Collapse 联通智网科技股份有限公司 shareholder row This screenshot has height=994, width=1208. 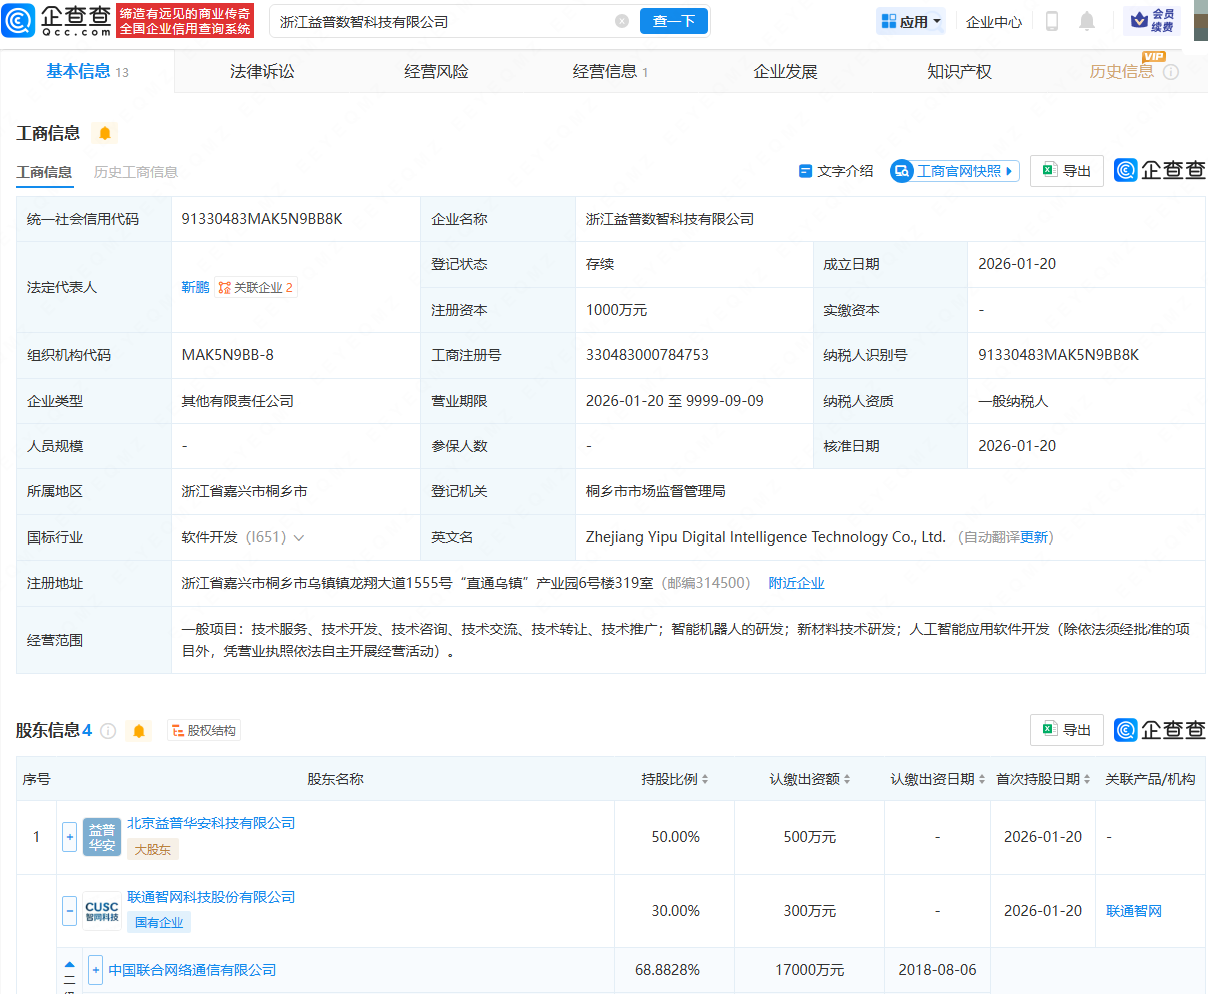click(68, 911)
